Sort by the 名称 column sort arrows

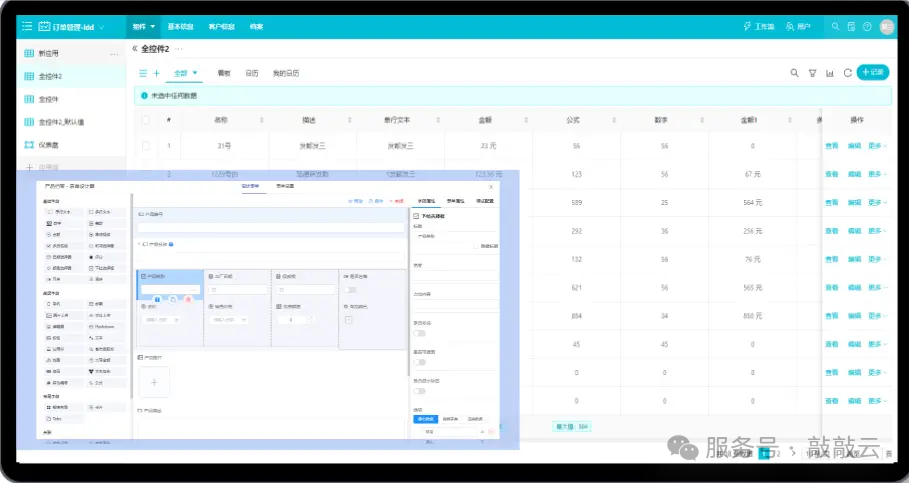[x=261, y=120]
